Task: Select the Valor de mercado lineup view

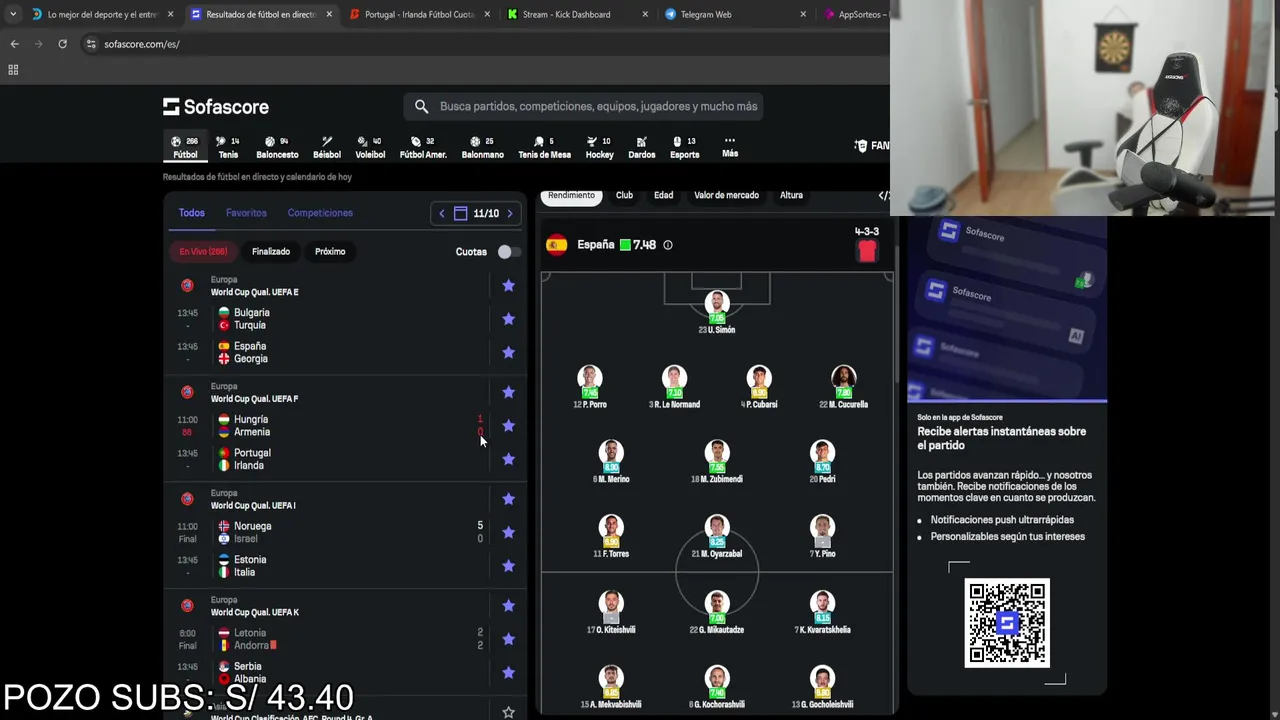Action: tap(727, 196)
